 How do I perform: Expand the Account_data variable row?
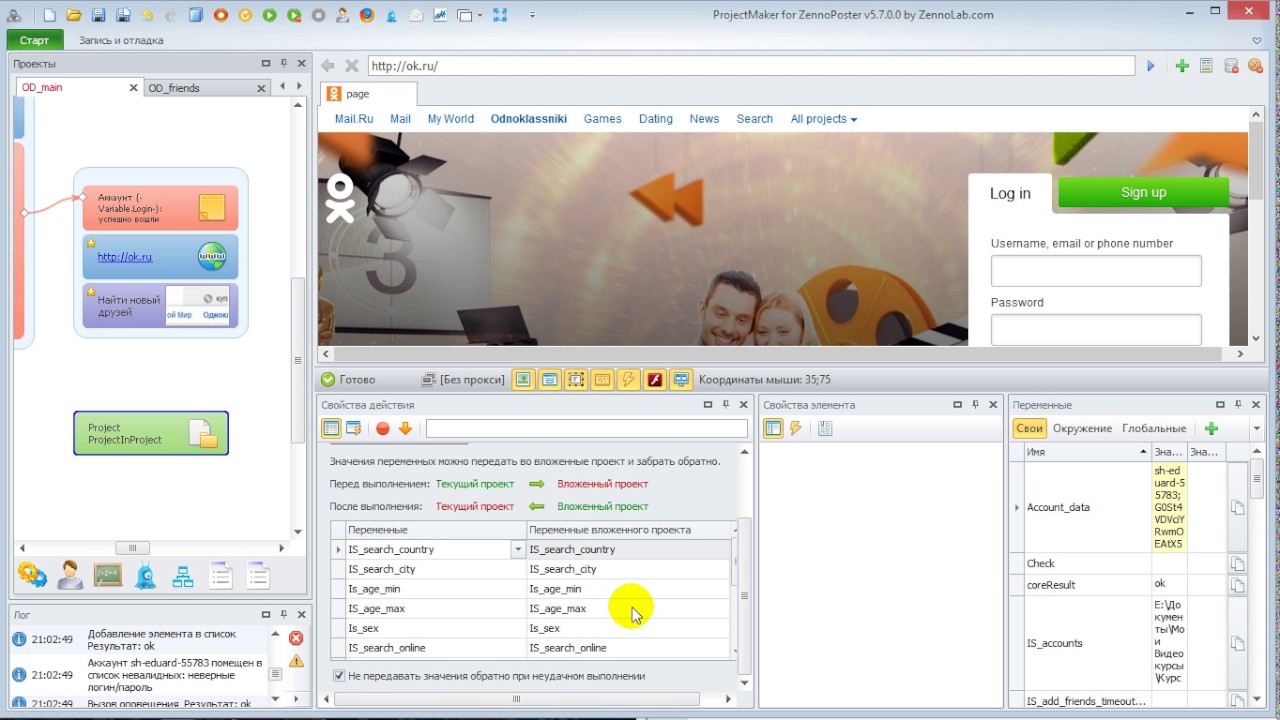click(x=1017, y=507)
